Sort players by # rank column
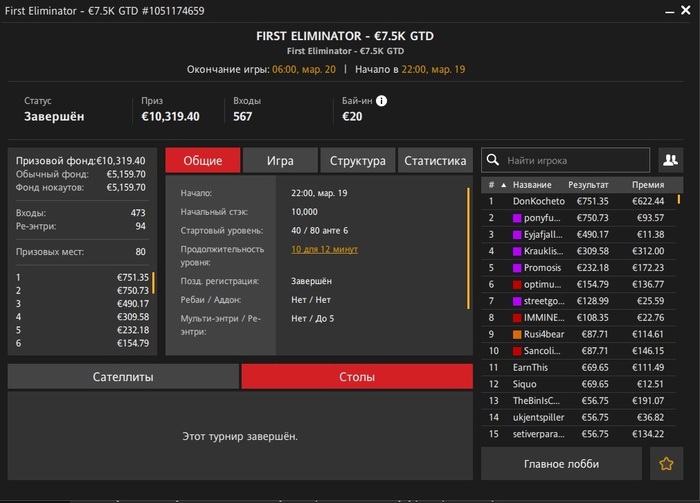Screen dimensions: 700x503 pos(491,185)
